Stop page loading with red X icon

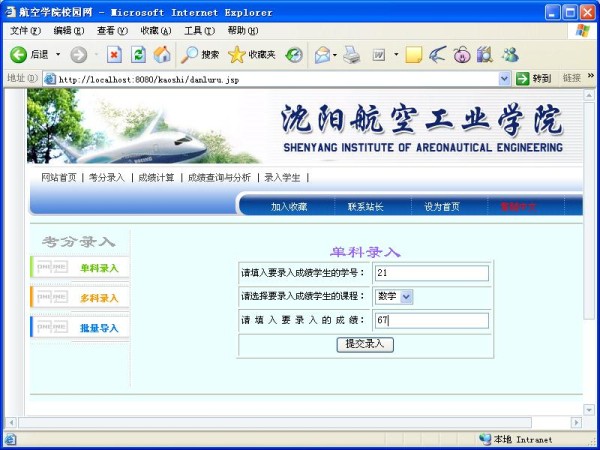(x=114, y=55)
